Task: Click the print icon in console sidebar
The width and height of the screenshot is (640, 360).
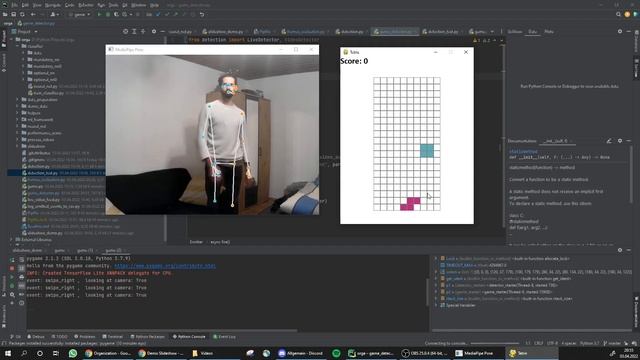Action: coord(21,277)
